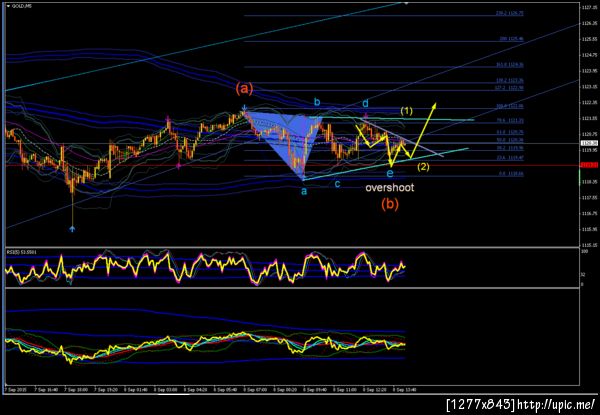Screen dimensions: 600x415
Task: Select the blue 'b' wave label
Action: pyautogui.click(x=317, y=102)
